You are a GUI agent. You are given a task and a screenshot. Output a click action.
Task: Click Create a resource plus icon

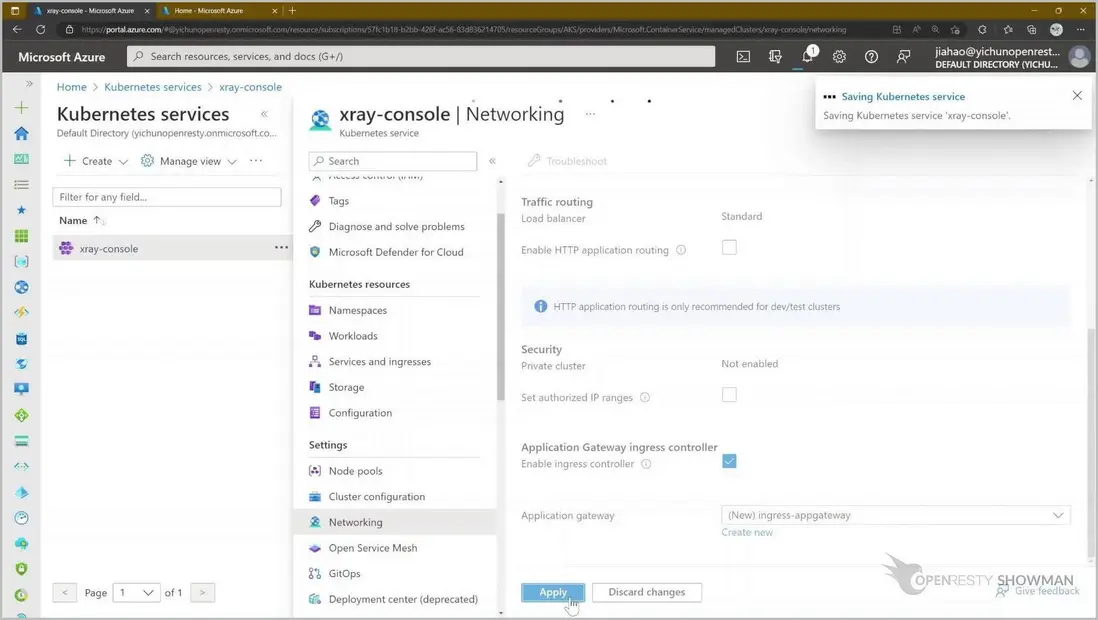point(22,107)
